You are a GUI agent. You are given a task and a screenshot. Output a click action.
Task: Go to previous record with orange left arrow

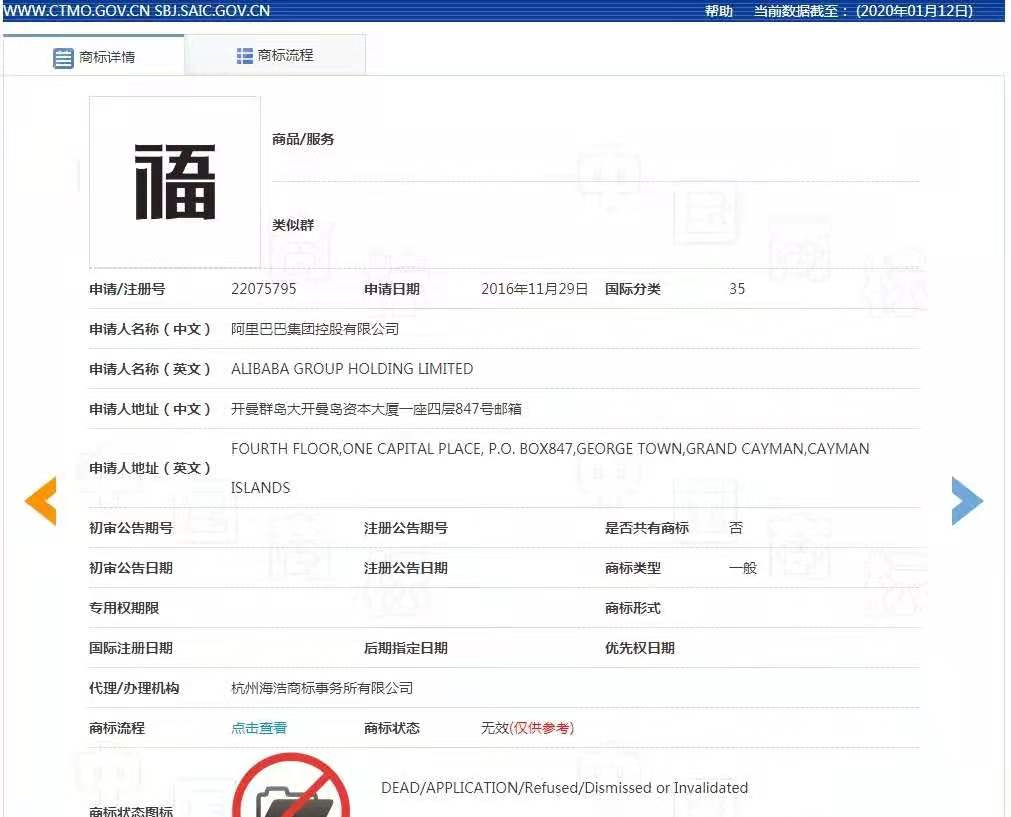click(41, 501)
